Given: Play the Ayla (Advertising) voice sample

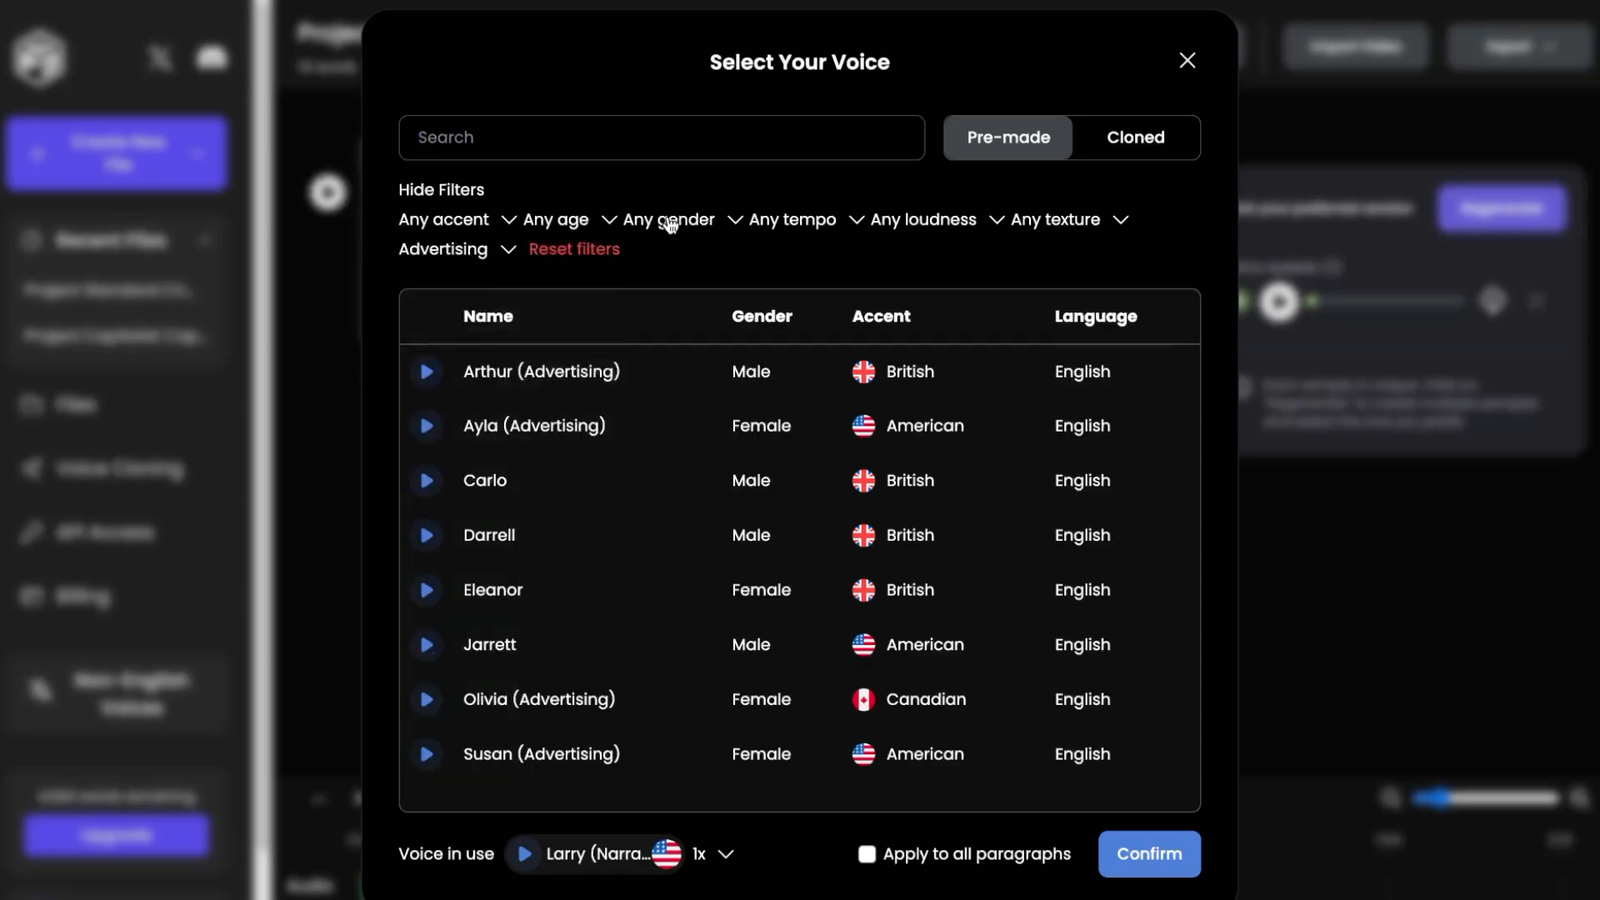Looking at the screenshot, I should [426, 426].
